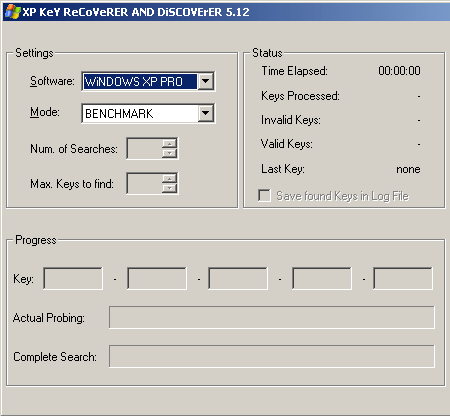
Task: Open the Mode dropdown arrow
Action: click(206, 113)
